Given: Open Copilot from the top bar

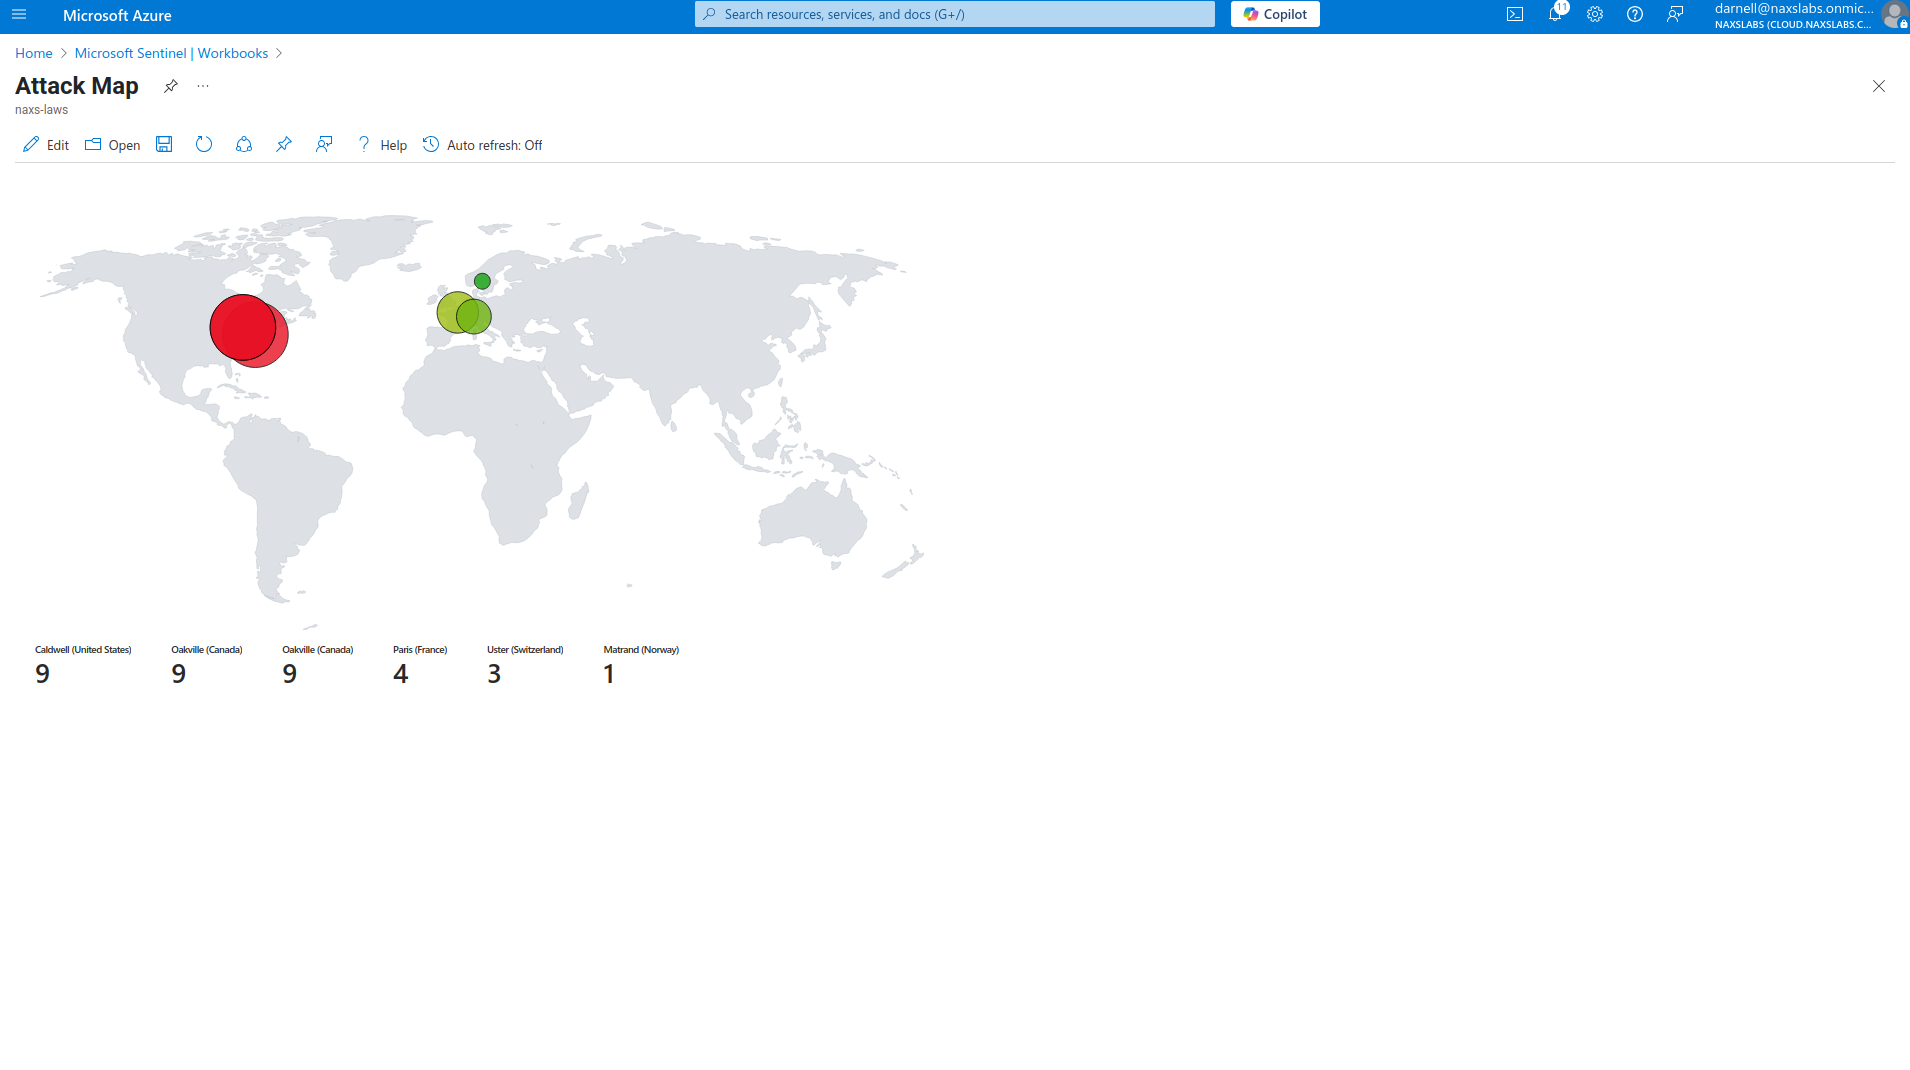Looking at the screenshot, I should [x=1275, y=14].
